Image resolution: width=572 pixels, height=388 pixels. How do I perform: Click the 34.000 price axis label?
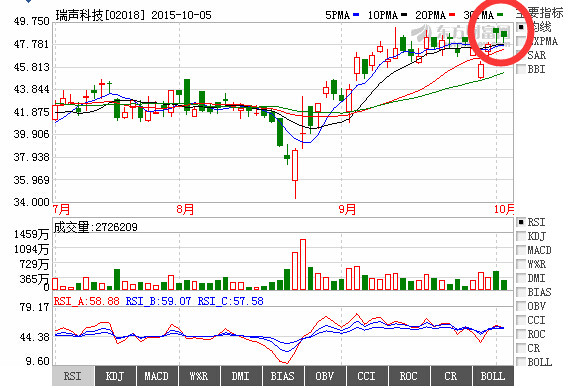(x=31, y=202)
